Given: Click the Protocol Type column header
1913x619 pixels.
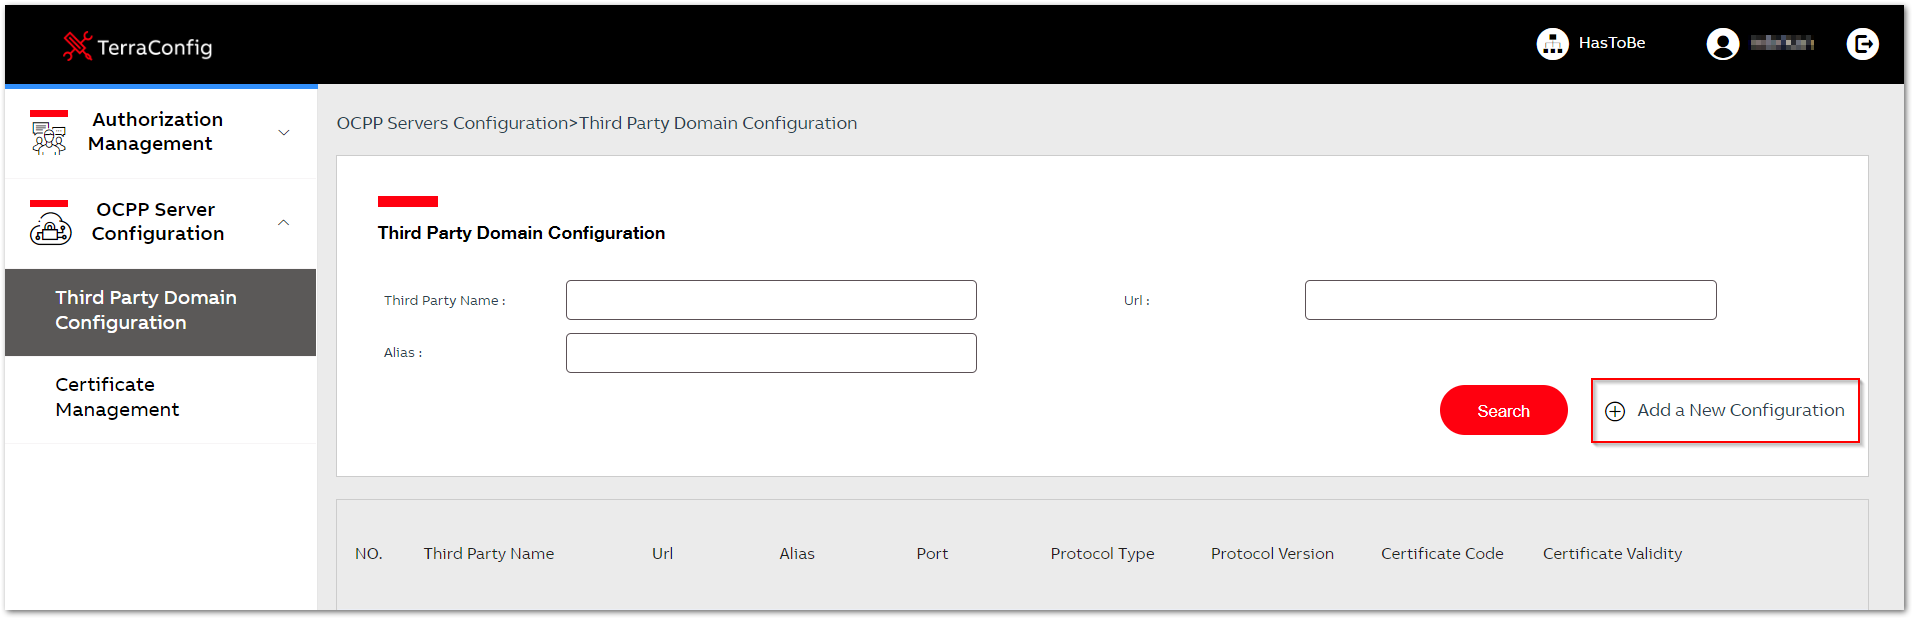Looking at the screenshot, I should (x=1102, y=554).
